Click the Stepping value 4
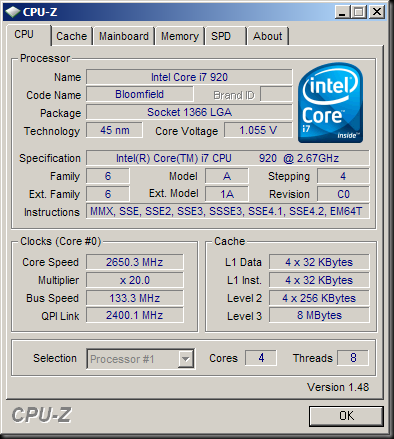394x439 pixels. click(x=343, y=176)
